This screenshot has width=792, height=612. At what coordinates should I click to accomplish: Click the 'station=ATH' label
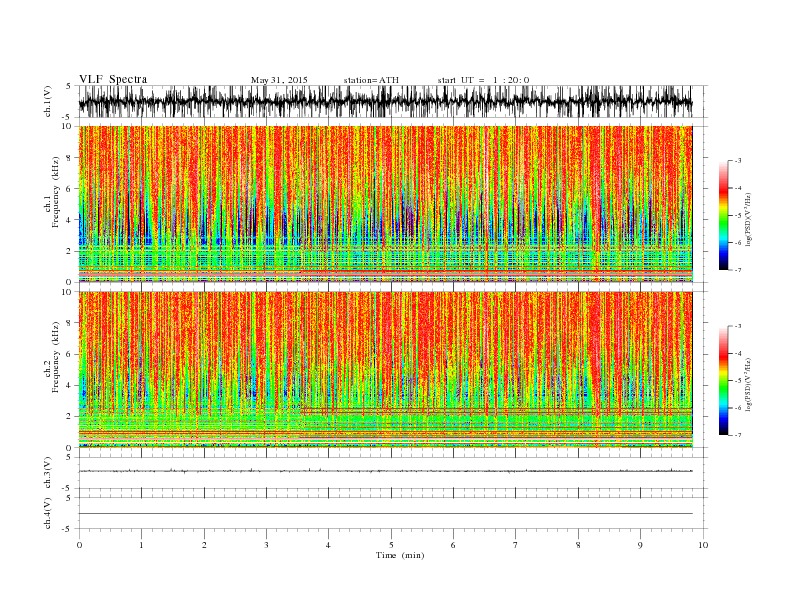pyautogui.click(x=371, y=80)
